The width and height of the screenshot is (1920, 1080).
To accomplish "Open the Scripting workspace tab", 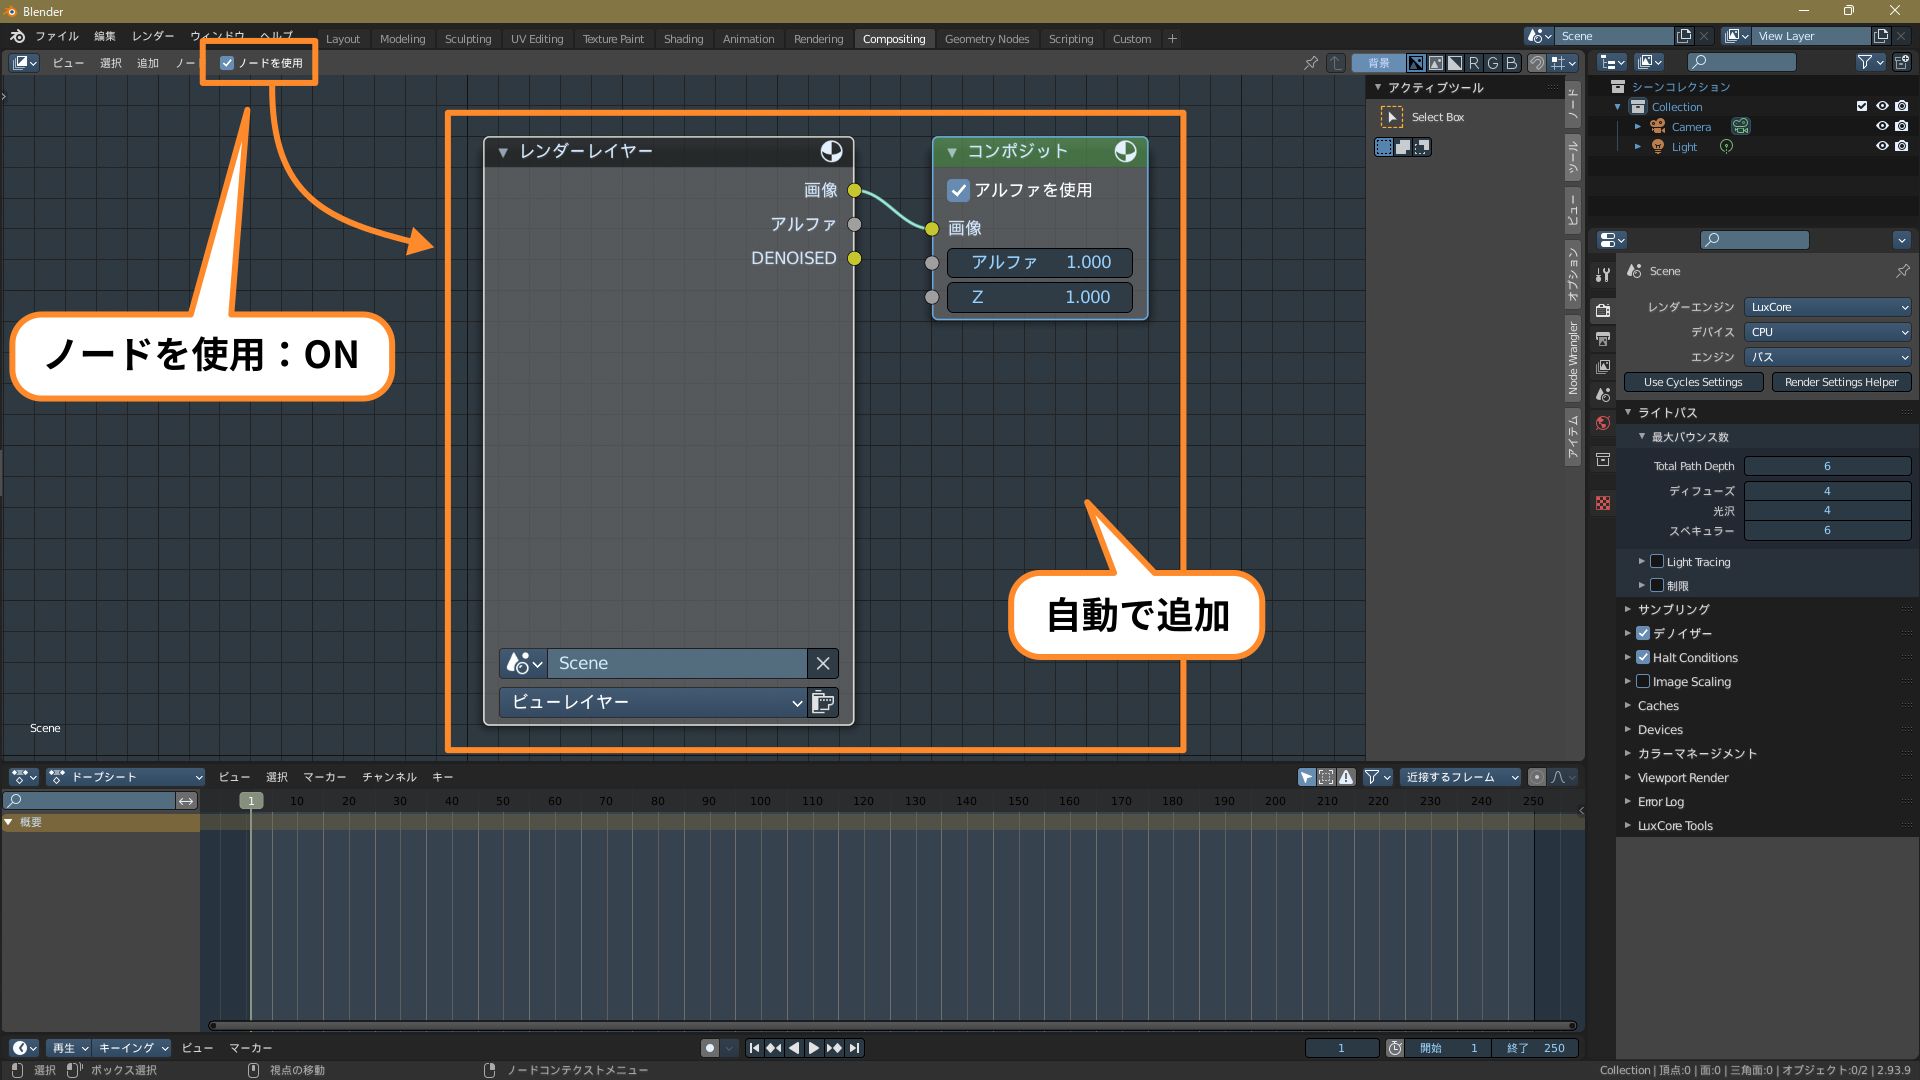I will click(x=1070, y=39).
